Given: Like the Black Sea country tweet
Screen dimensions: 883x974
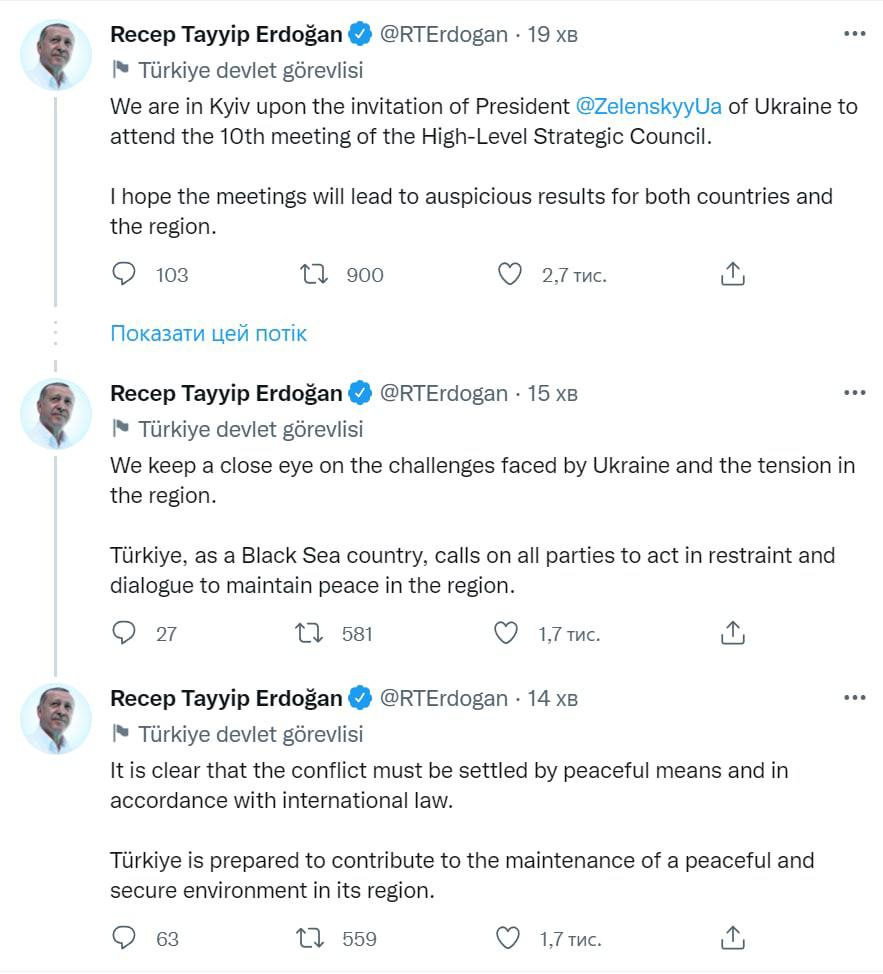Looking at the screenshot, I should pyautogui.click(x=507, y=633).
